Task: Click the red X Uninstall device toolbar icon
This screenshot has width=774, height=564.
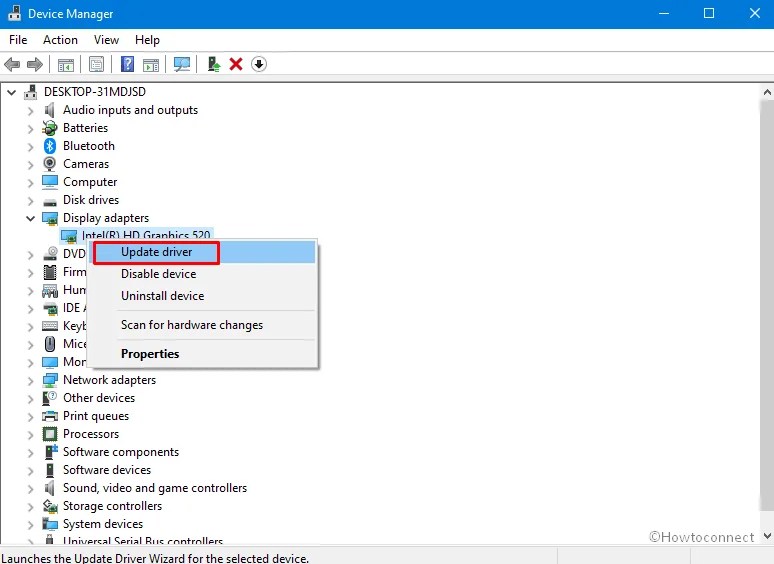Action: click(x=236, y=64)
